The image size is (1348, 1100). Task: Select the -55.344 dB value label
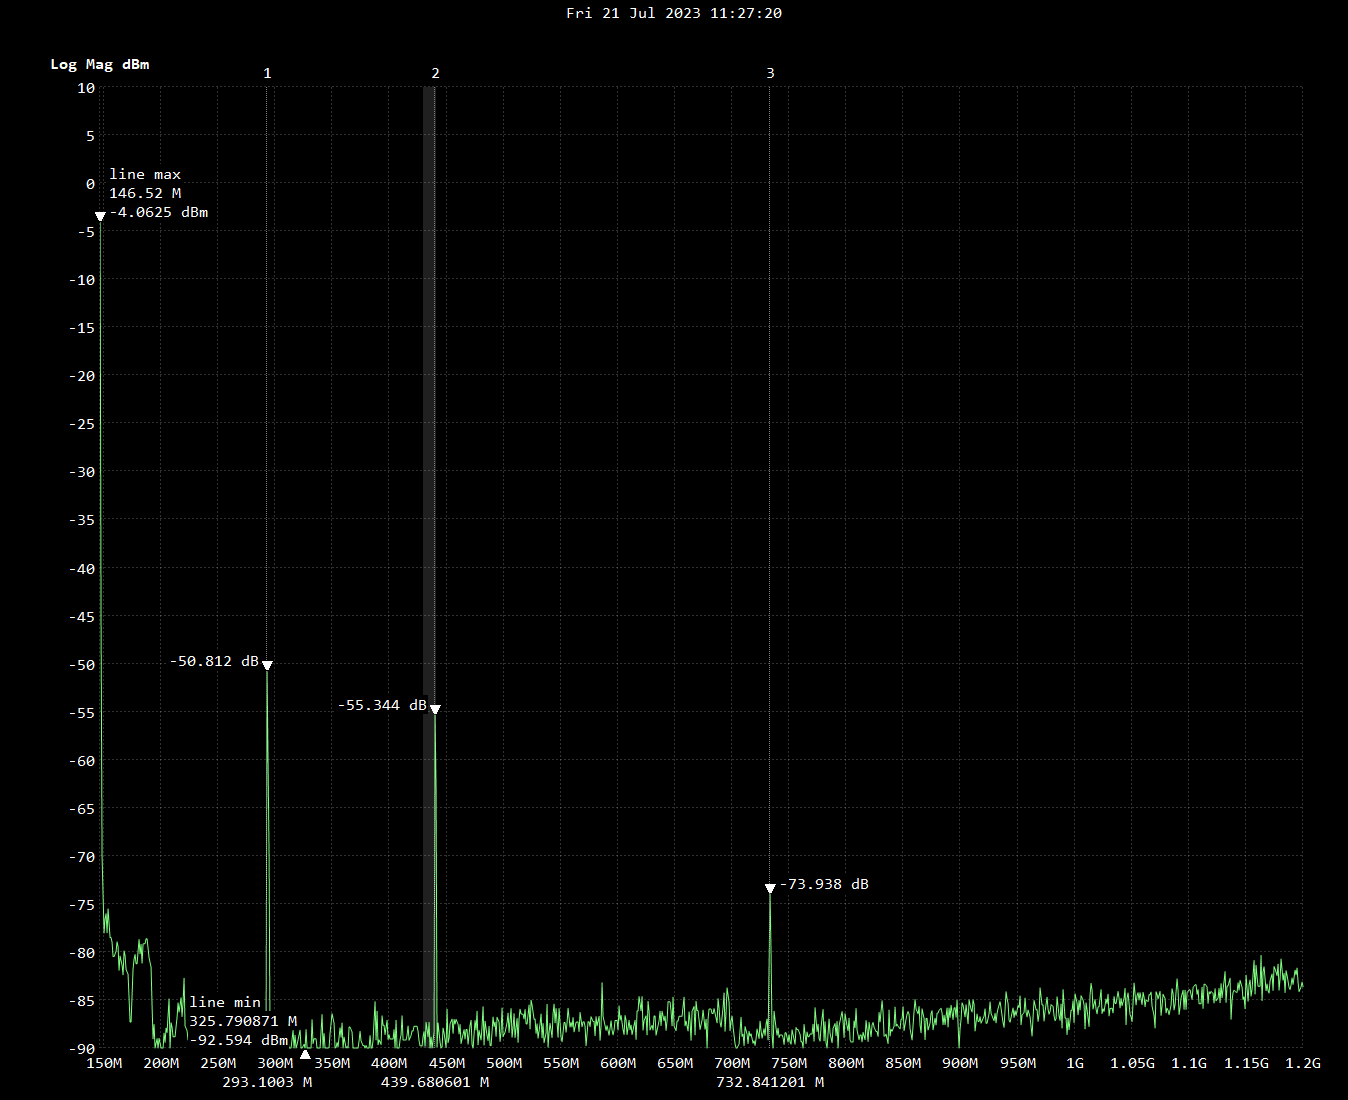382,705
